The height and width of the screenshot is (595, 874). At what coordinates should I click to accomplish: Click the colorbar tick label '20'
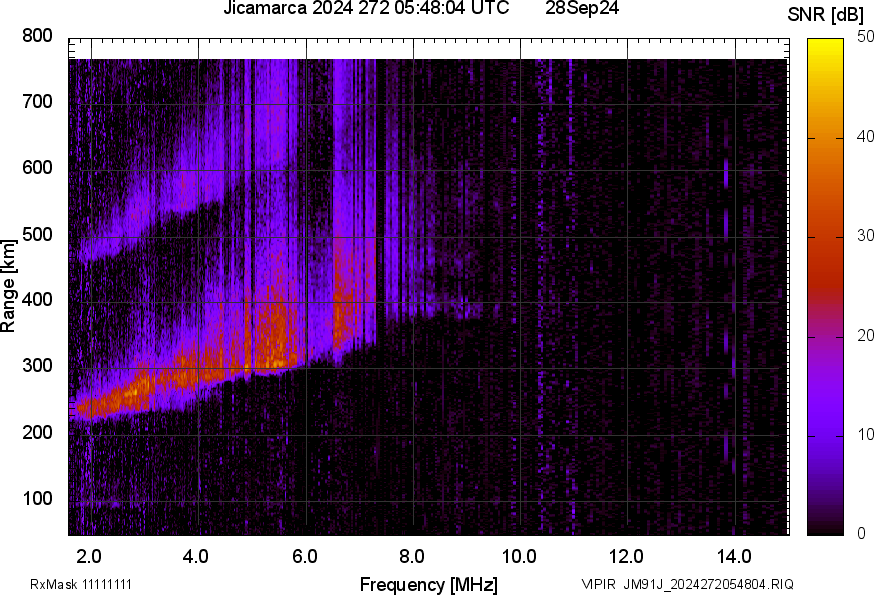click(x=865, y=335)
